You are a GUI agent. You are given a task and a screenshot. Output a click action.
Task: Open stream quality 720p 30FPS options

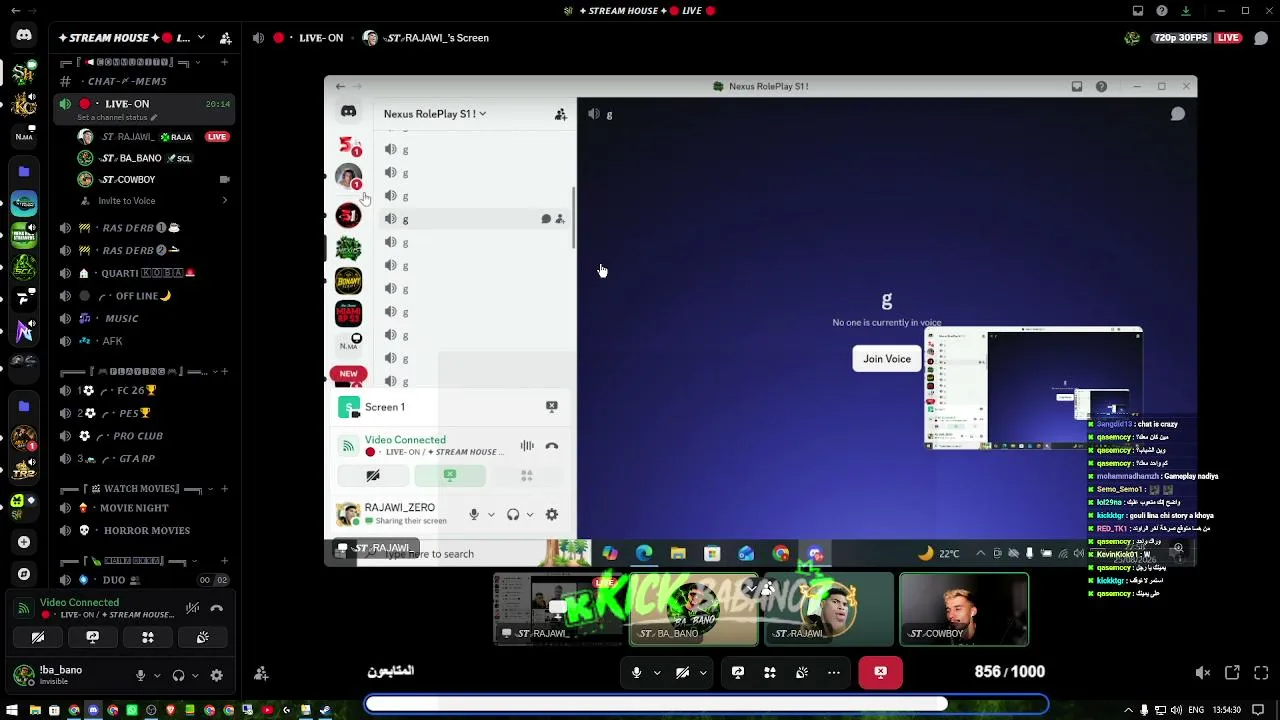click(x=1181, y=38)
